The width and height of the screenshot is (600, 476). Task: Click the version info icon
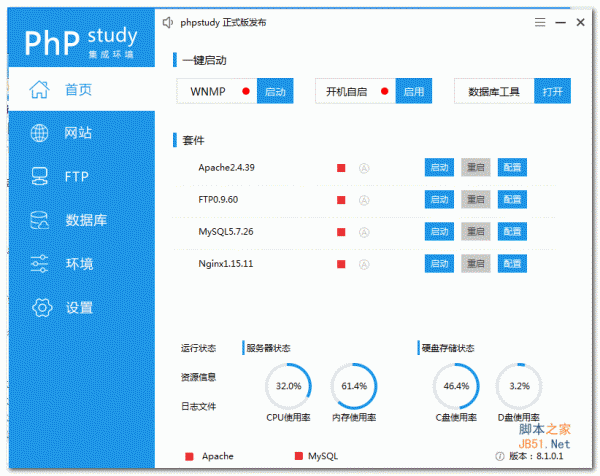[499, 456]
